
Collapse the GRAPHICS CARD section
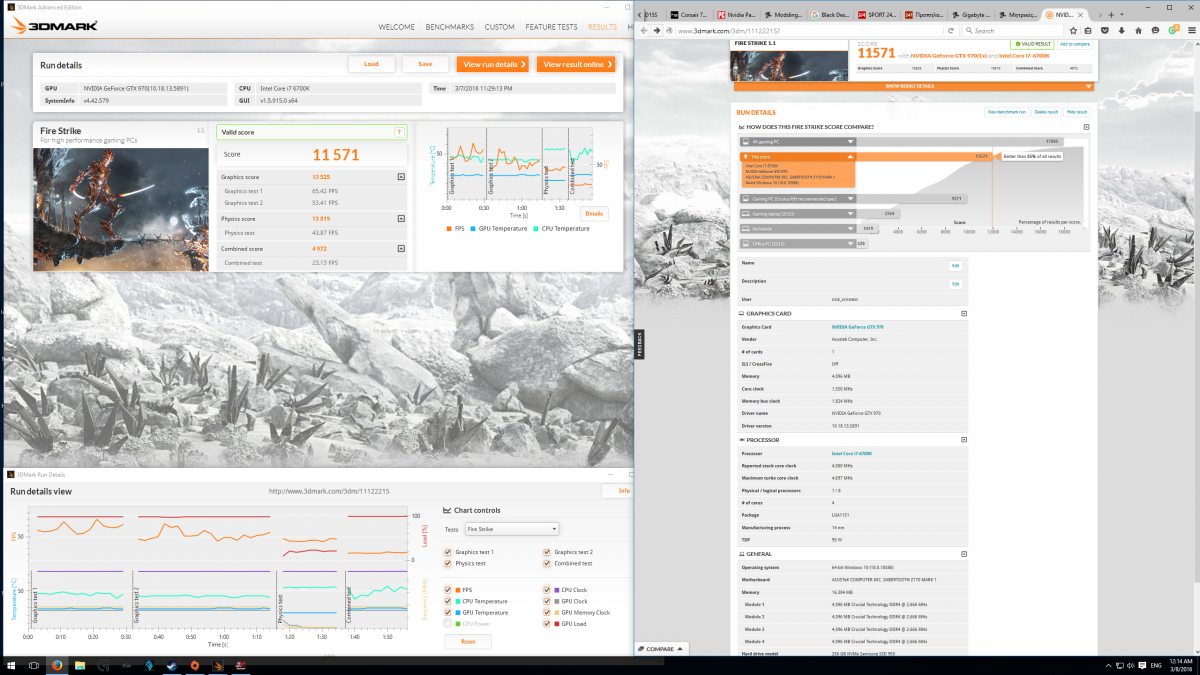964,313
